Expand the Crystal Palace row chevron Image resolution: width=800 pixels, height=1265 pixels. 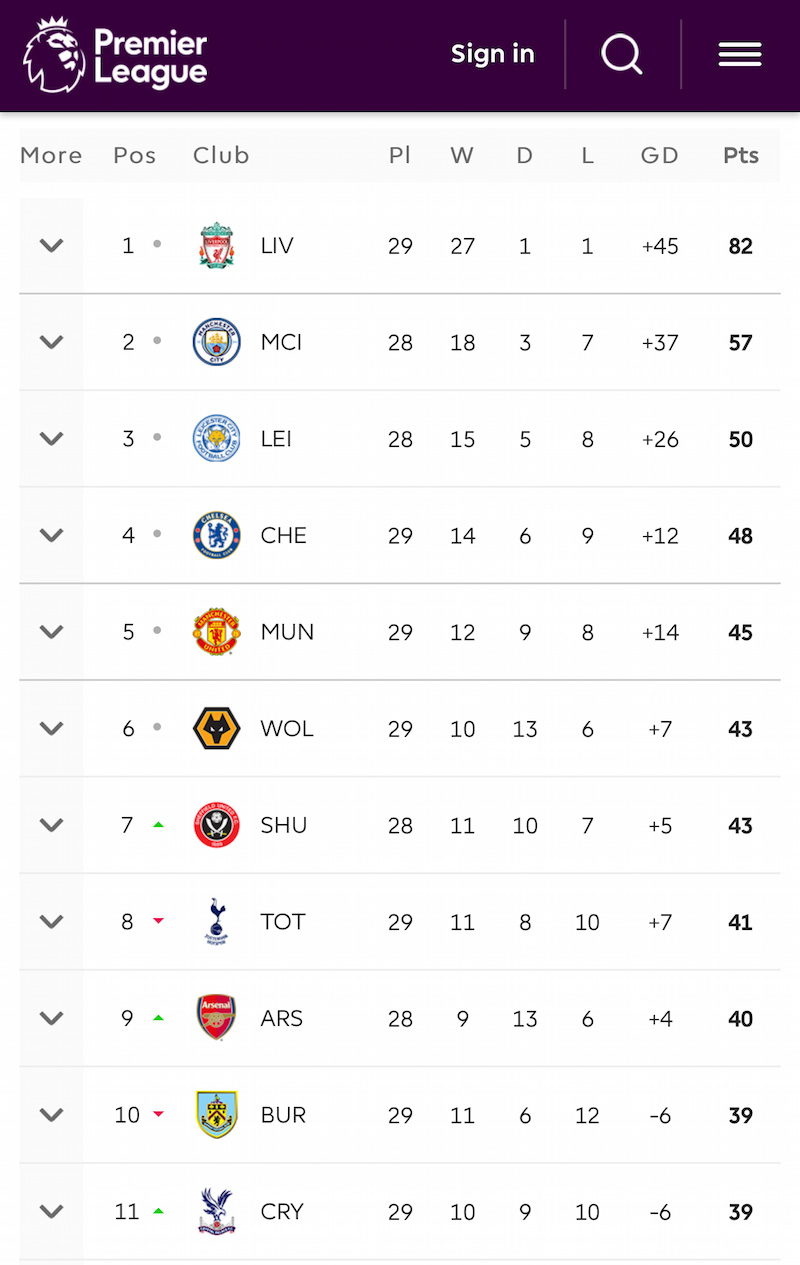point(52,1212)
